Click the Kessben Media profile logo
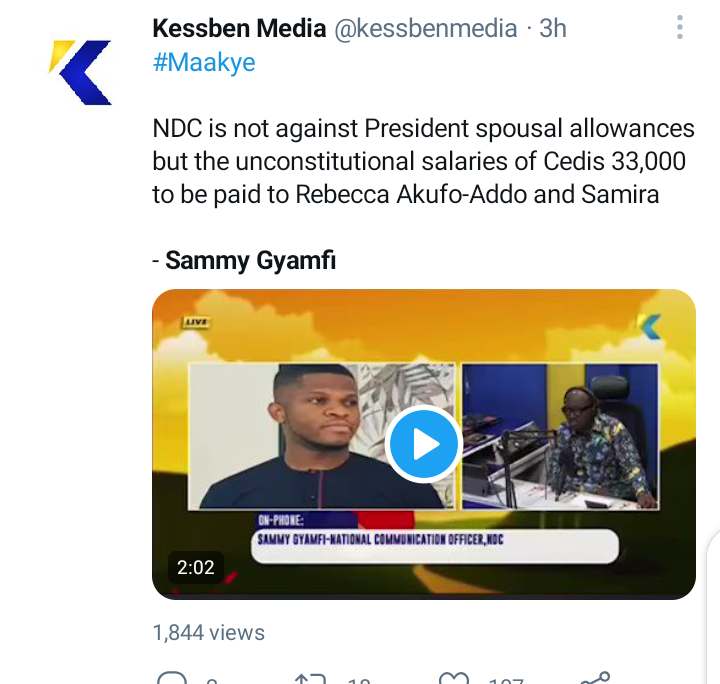The width and height of the screenshot is (720, 684). (x=80, y=73)
